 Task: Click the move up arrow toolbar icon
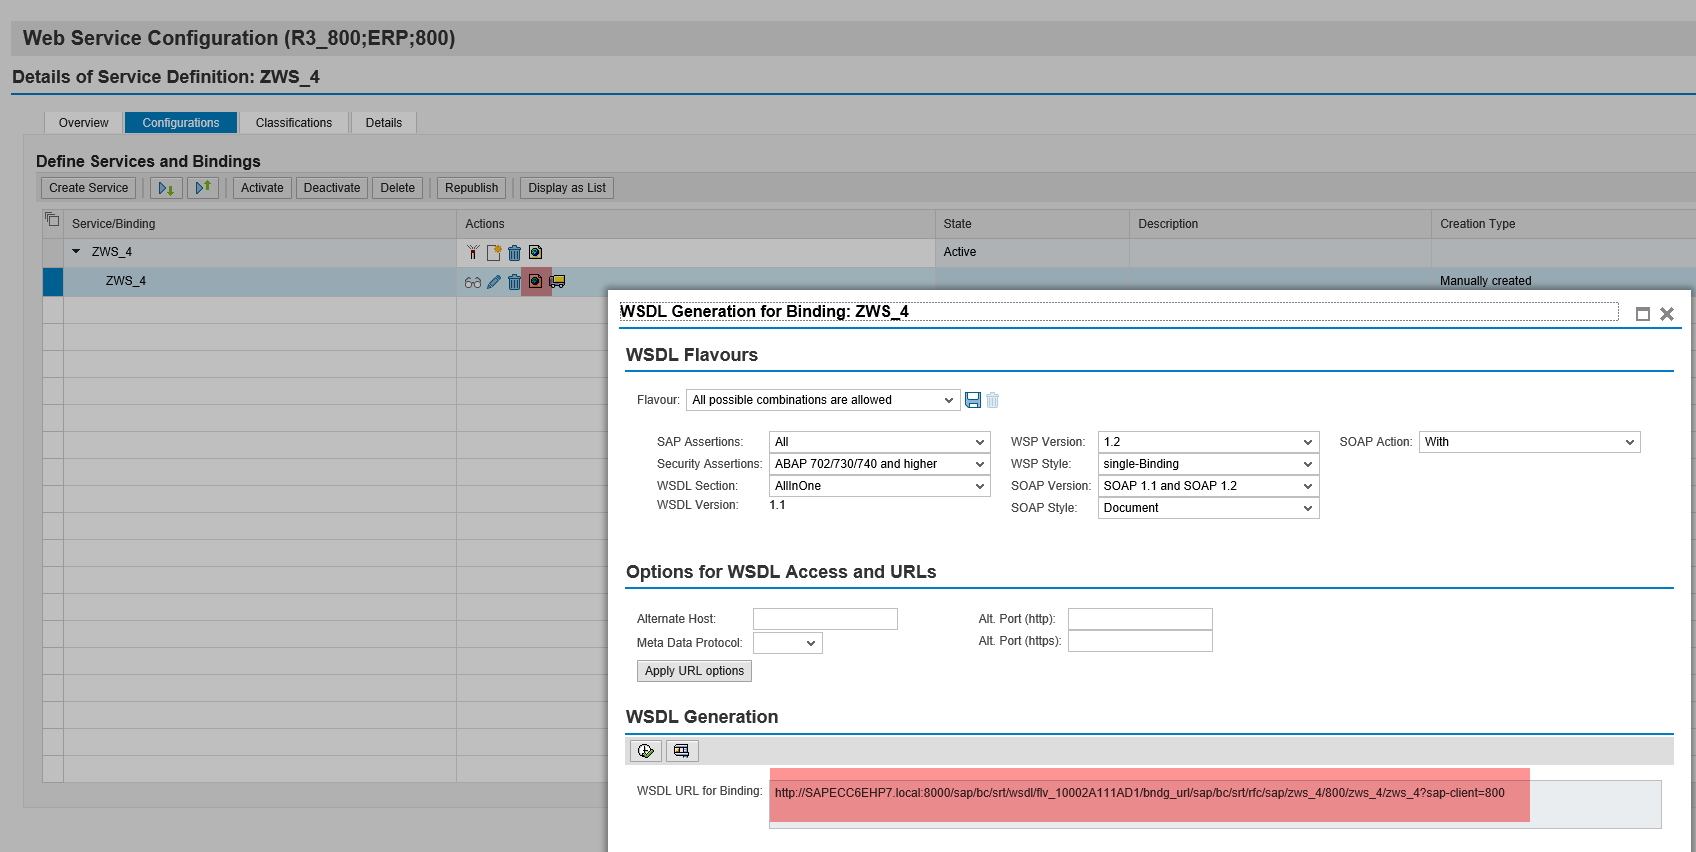[203, 188]
